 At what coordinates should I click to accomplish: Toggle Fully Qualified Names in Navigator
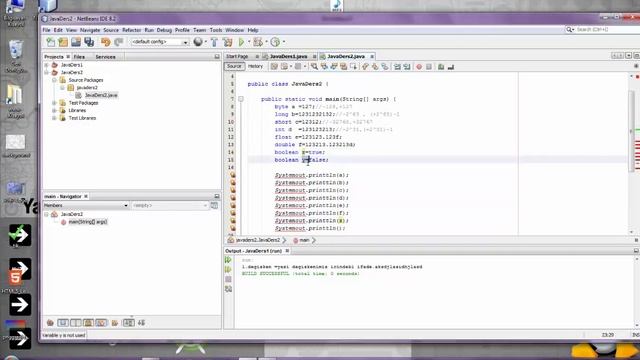pyautogui.click(x=115, y=323)
